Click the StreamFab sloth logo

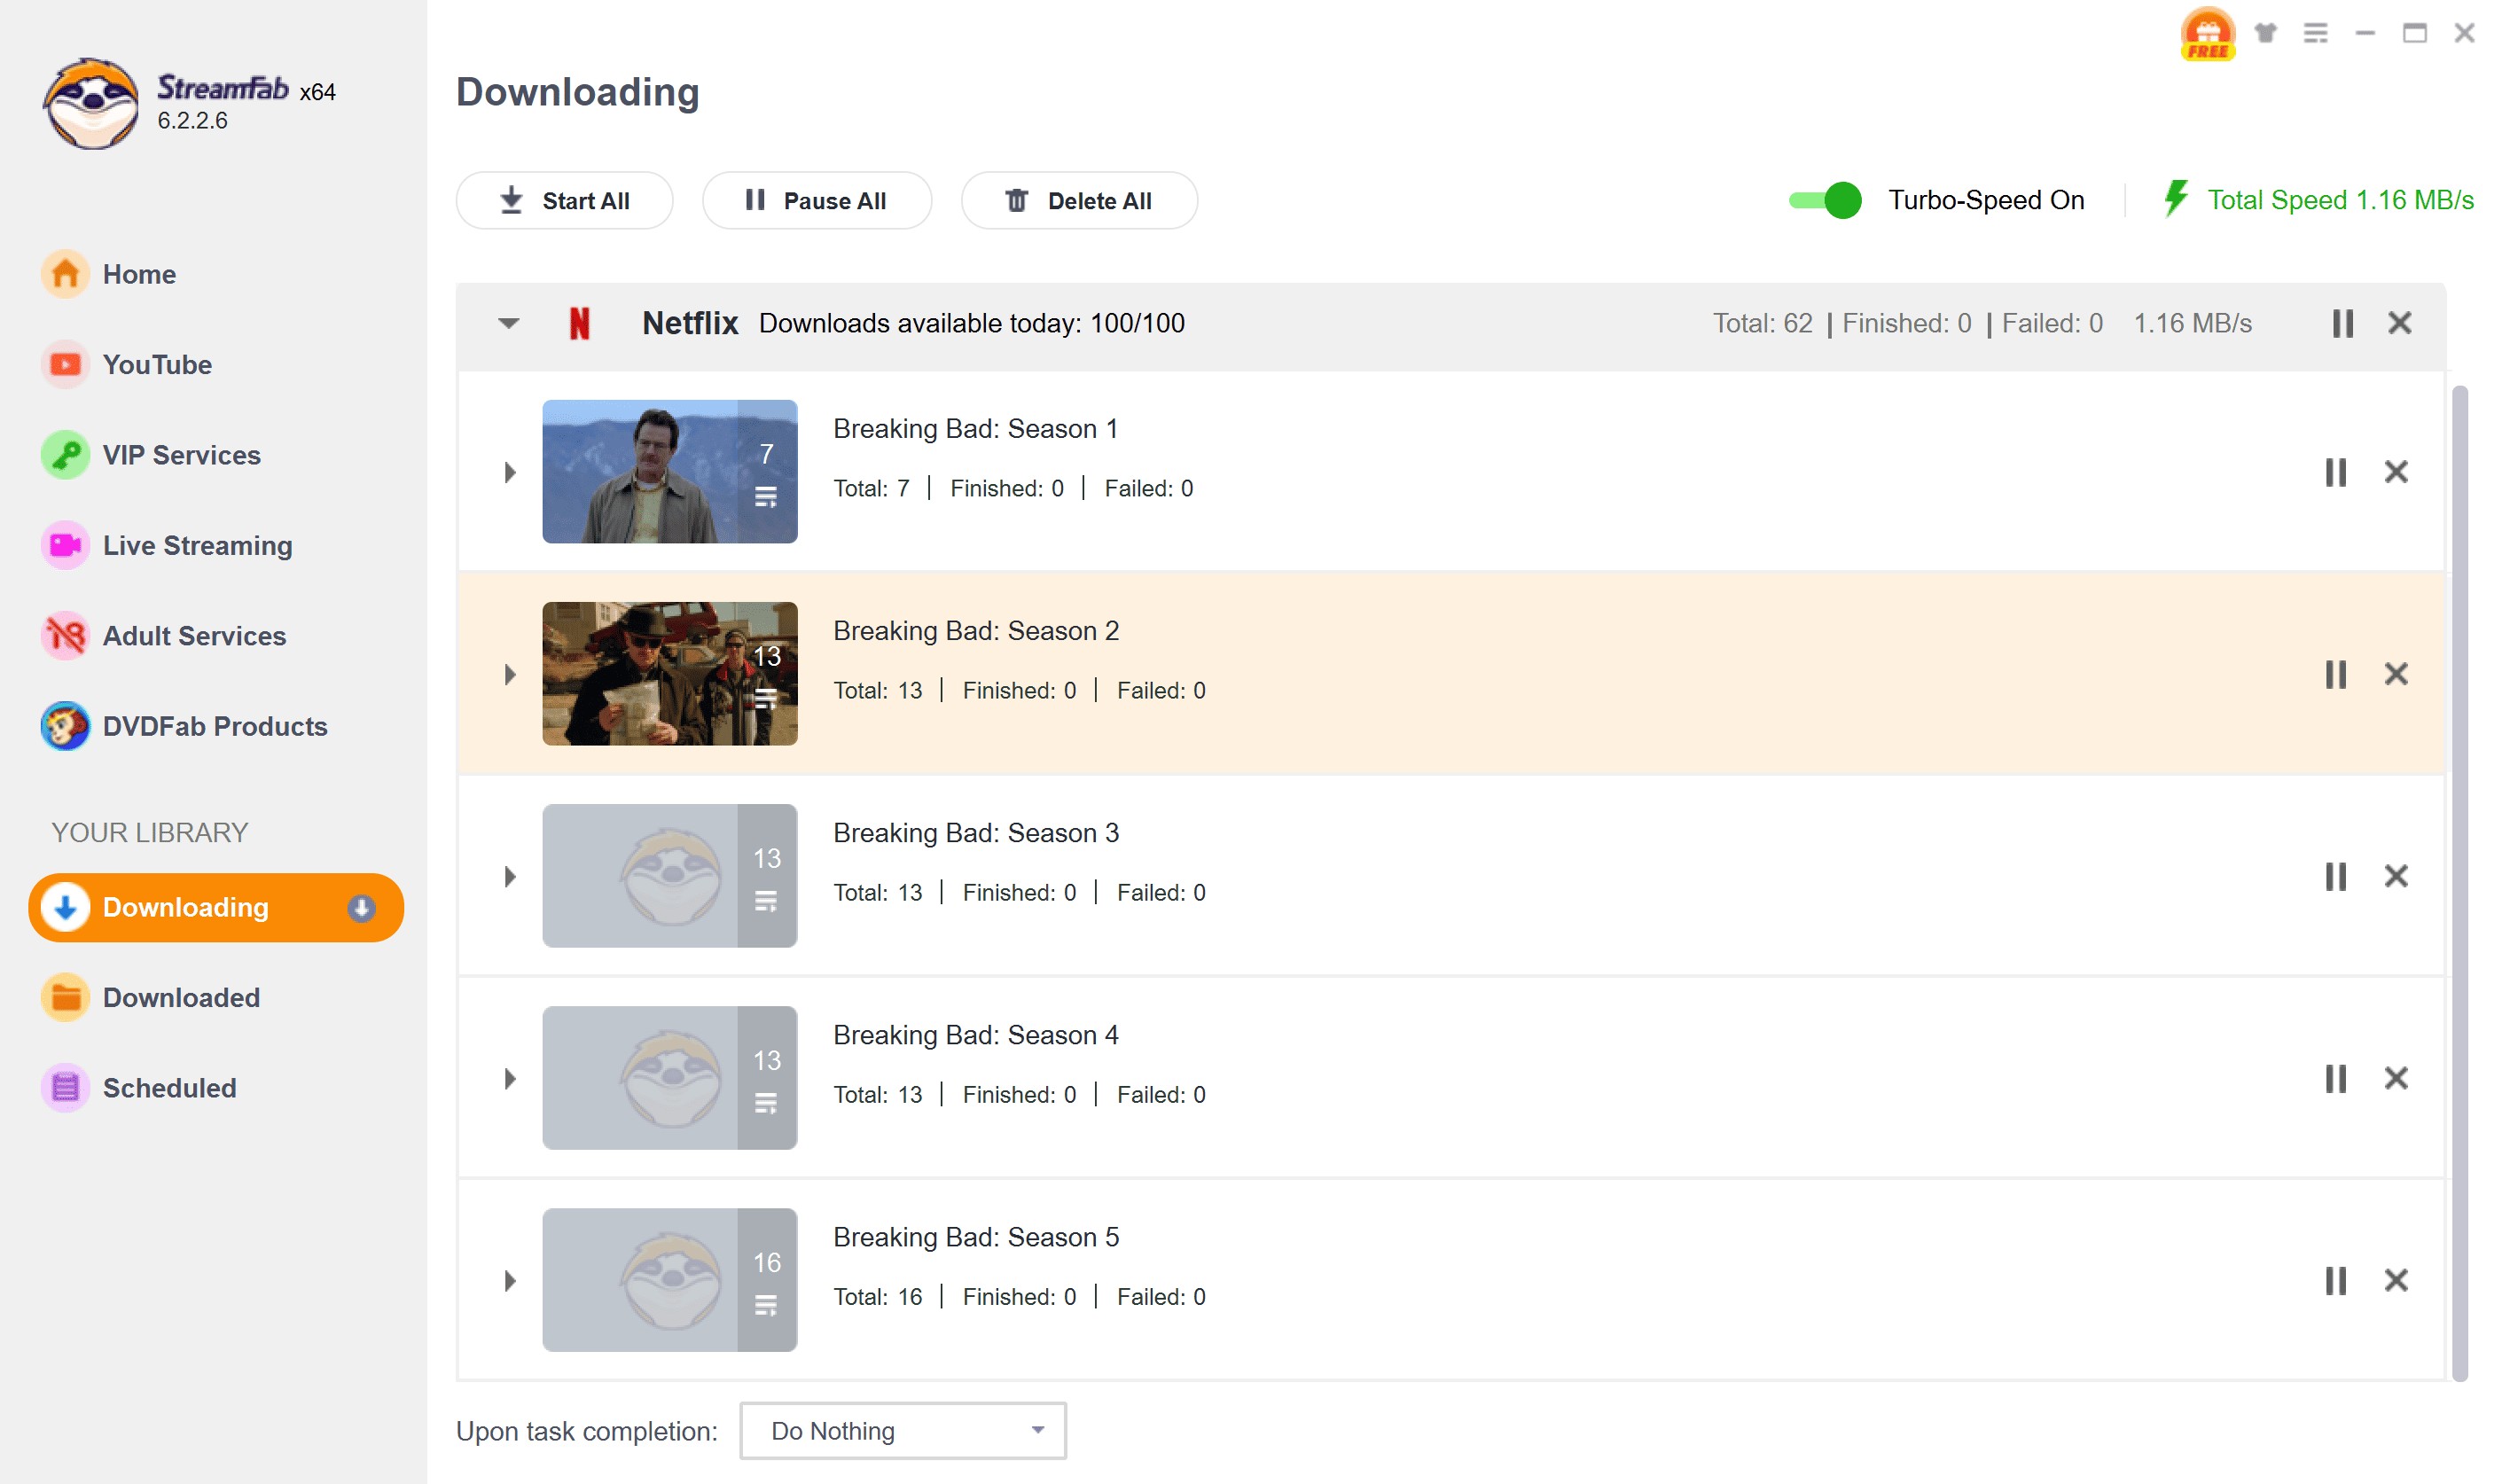click(91, 103)
